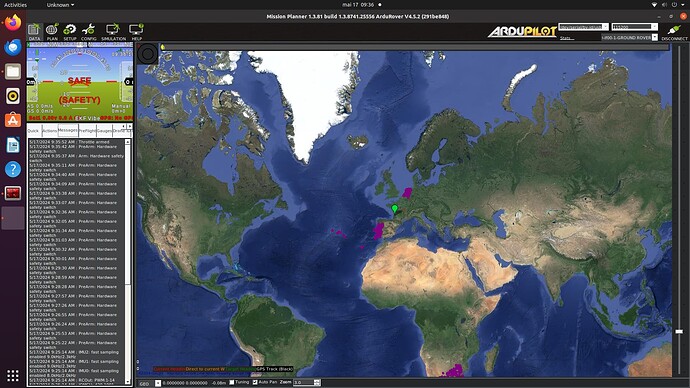The width and height of the screenshot is (690, 388).
Task: Open the SETUP screen
Action: tap(70, 32)
